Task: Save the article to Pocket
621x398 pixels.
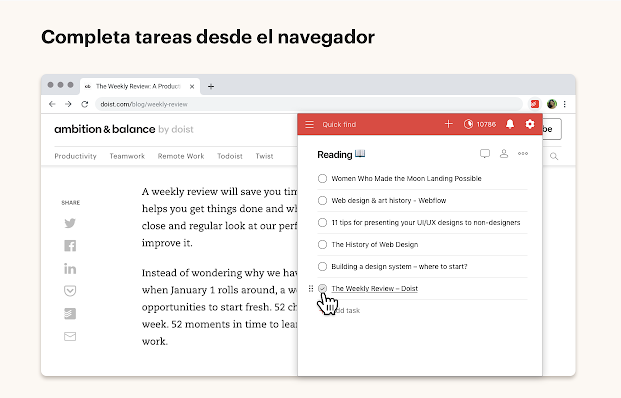Action: 70,291
